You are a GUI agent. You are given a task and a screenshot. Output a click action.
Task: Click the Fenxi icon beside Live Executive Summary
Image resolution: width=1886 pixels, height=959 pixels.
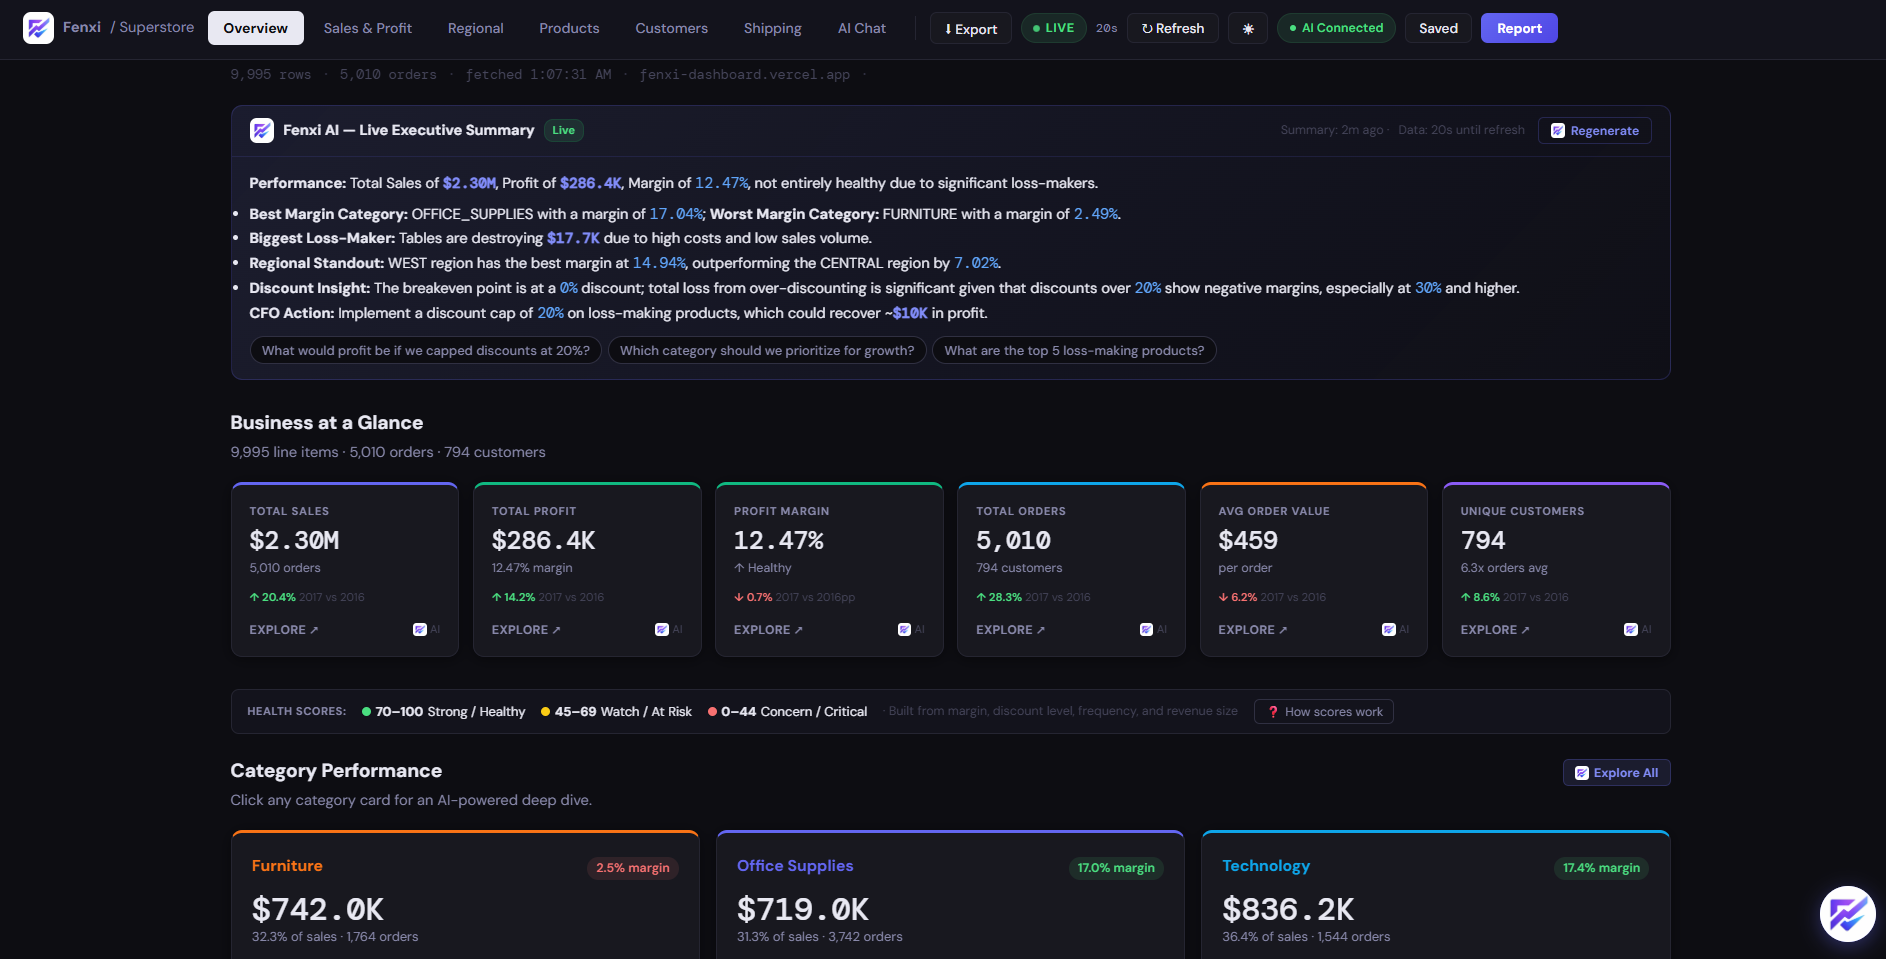pyautogui.click(x=261, y=130)
